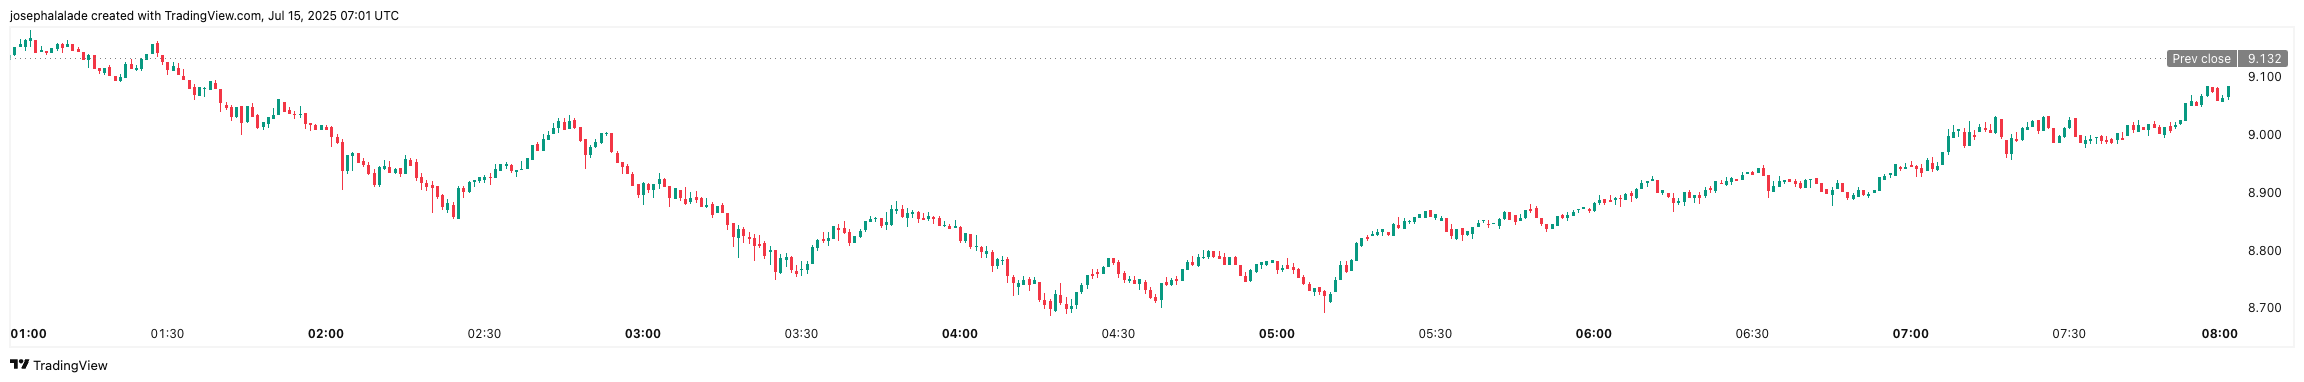The width and height of the screenshot is (2304, 382).
Task: Click the 9.000 price scale label
Action: click(2264, 135)
